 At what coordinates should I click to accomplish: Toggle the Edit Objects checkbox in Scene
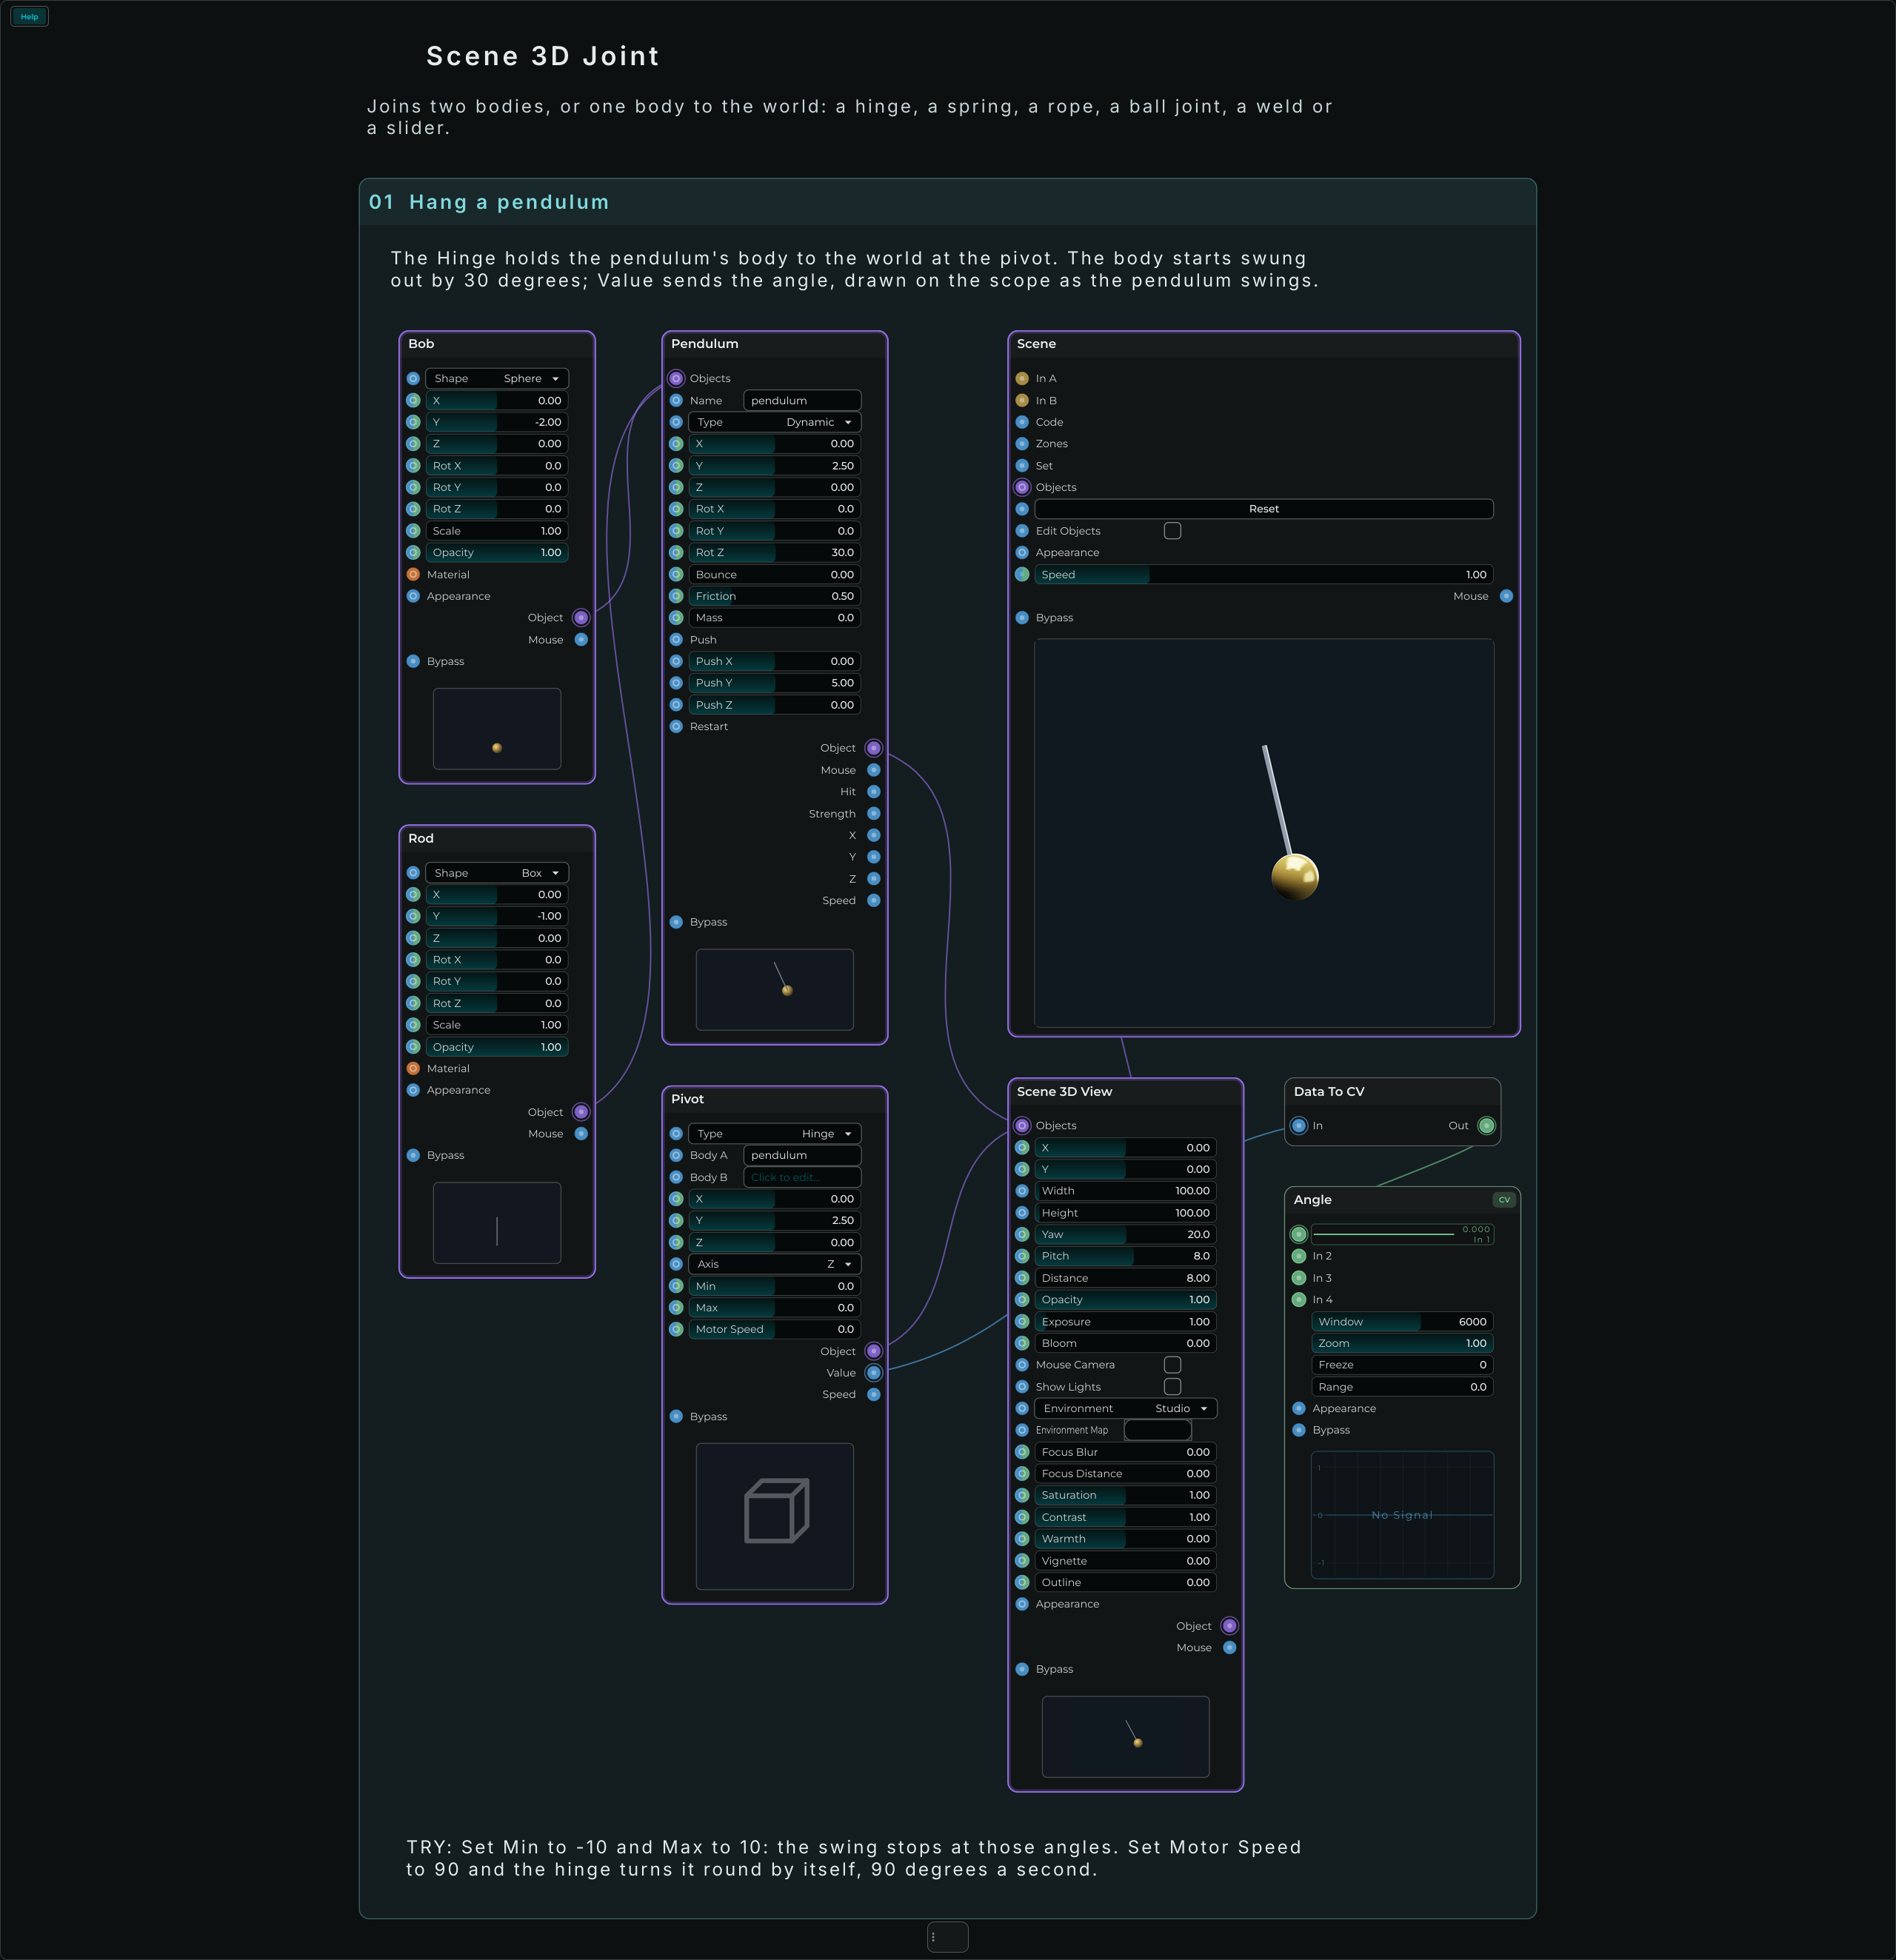point(1173,531)
